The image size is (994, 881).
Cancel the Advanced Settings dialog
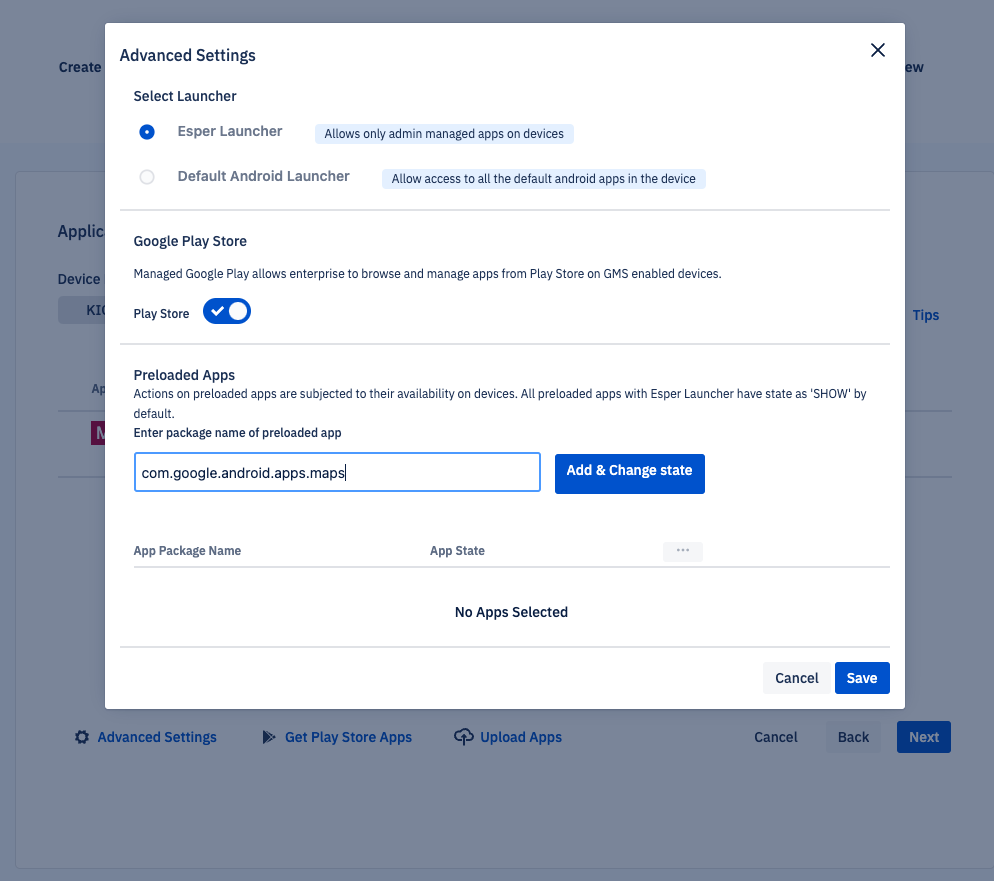(x=796, y=678)
